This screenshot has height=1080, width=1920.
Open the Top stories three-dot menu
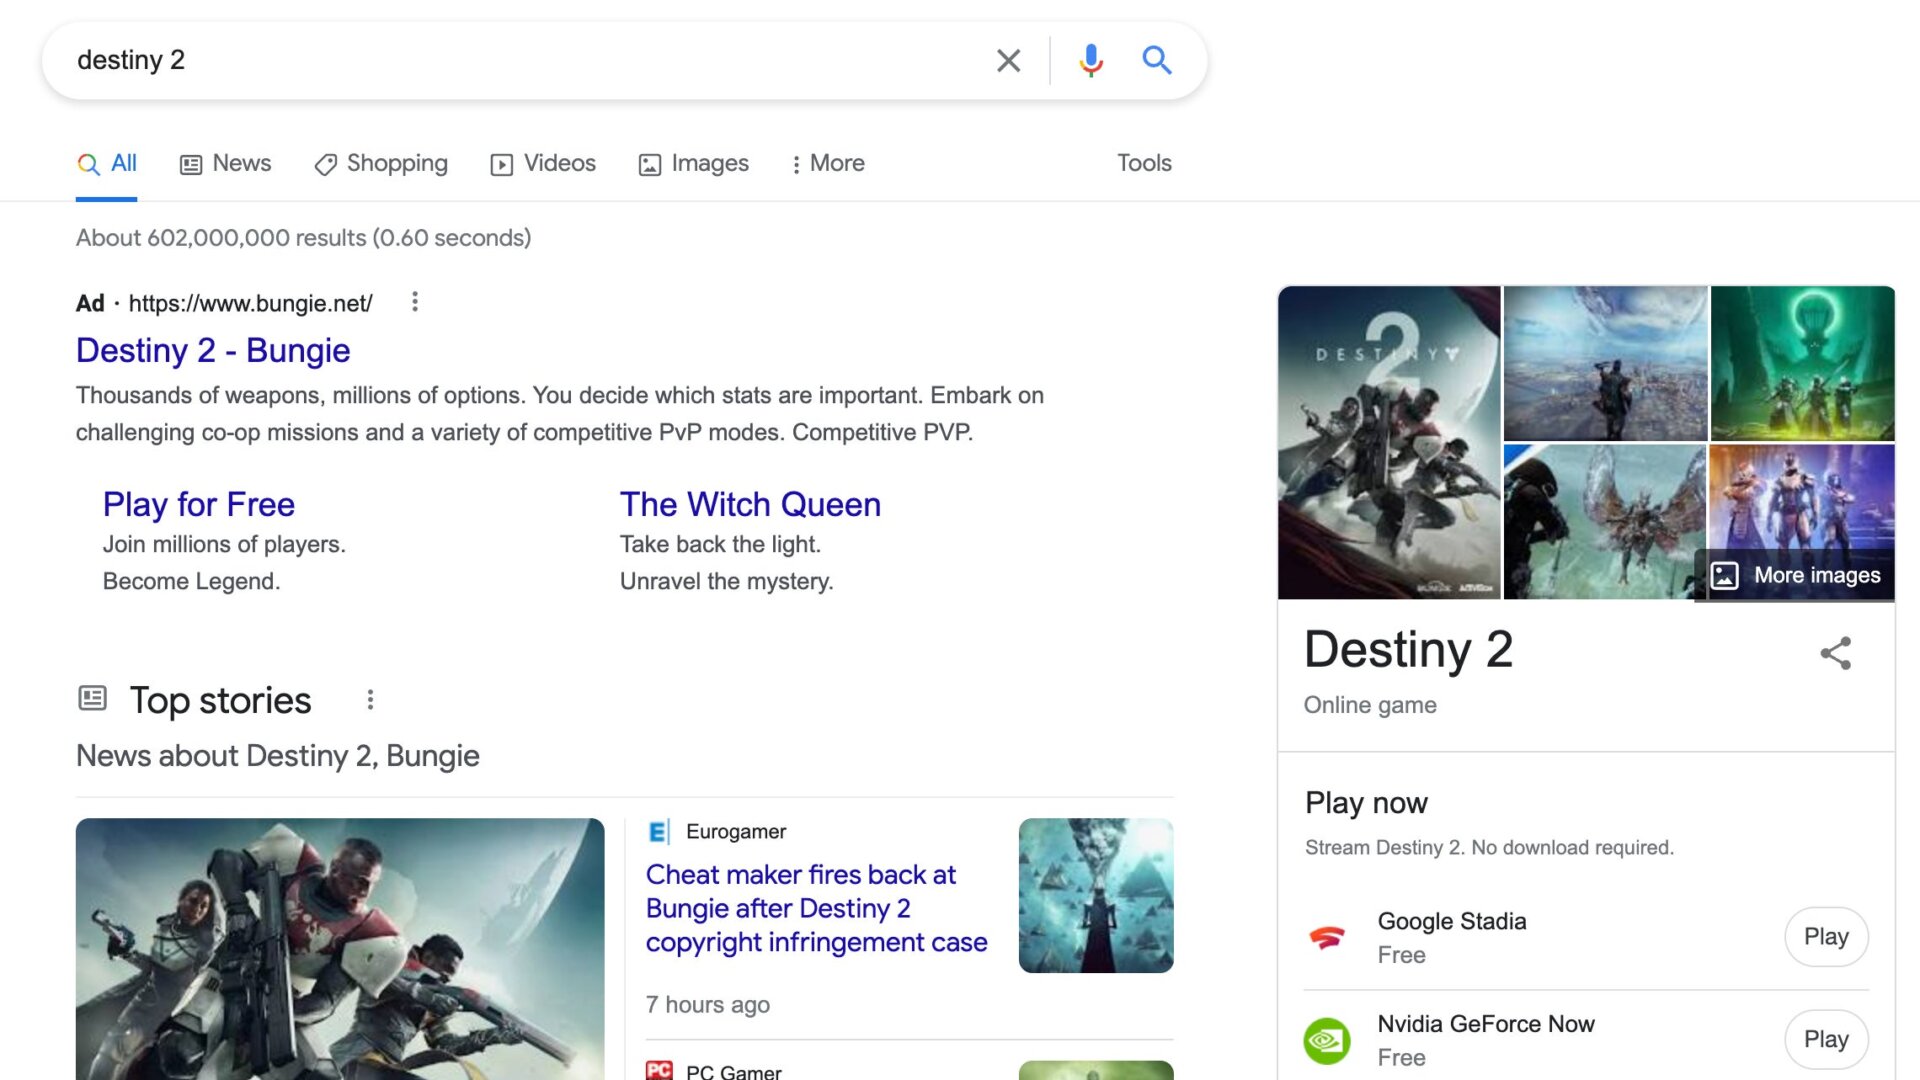point(370,699)
